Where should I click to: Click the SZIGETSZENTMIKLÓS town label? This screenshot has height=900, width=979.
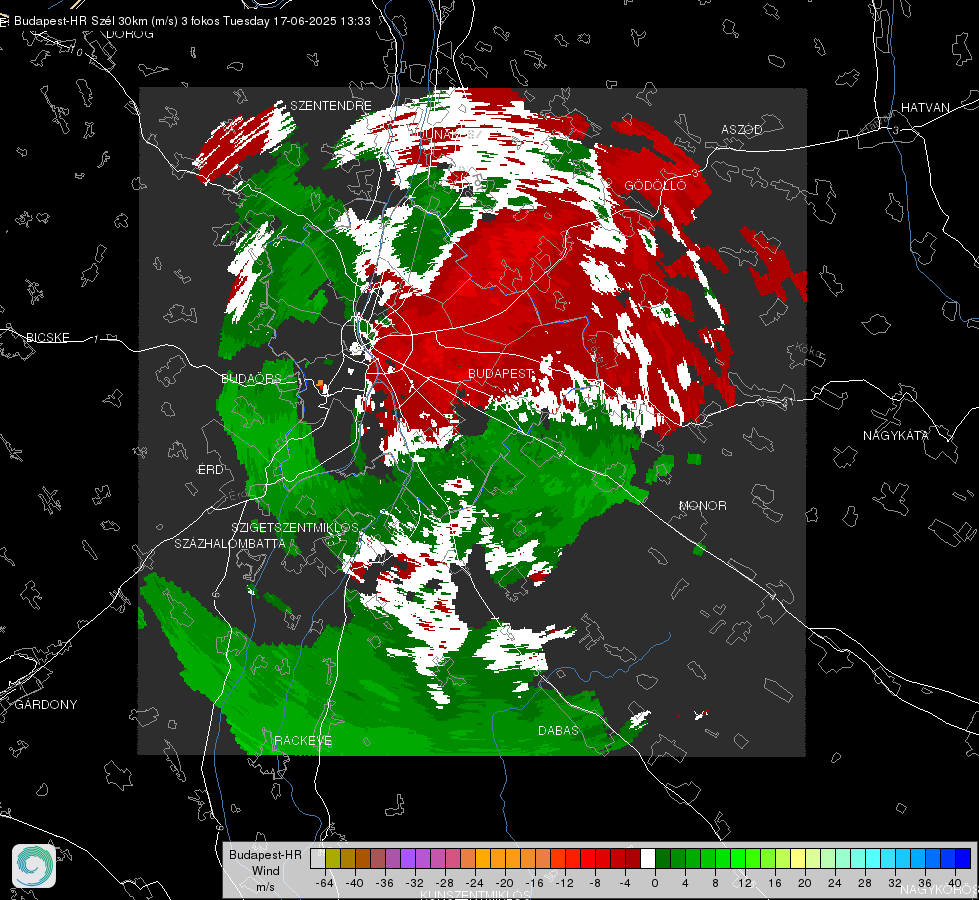[295, 528]
